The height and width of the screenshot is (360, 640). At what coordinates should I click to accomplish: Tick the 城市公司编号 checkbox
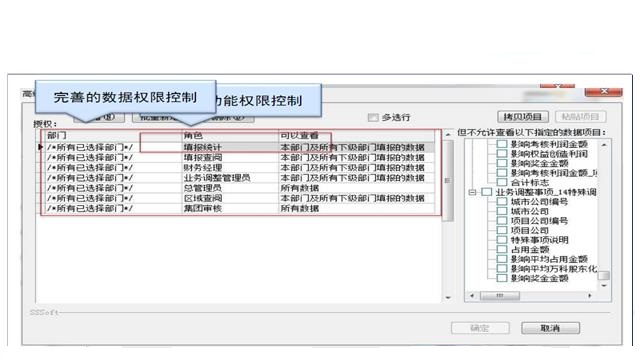502,201
